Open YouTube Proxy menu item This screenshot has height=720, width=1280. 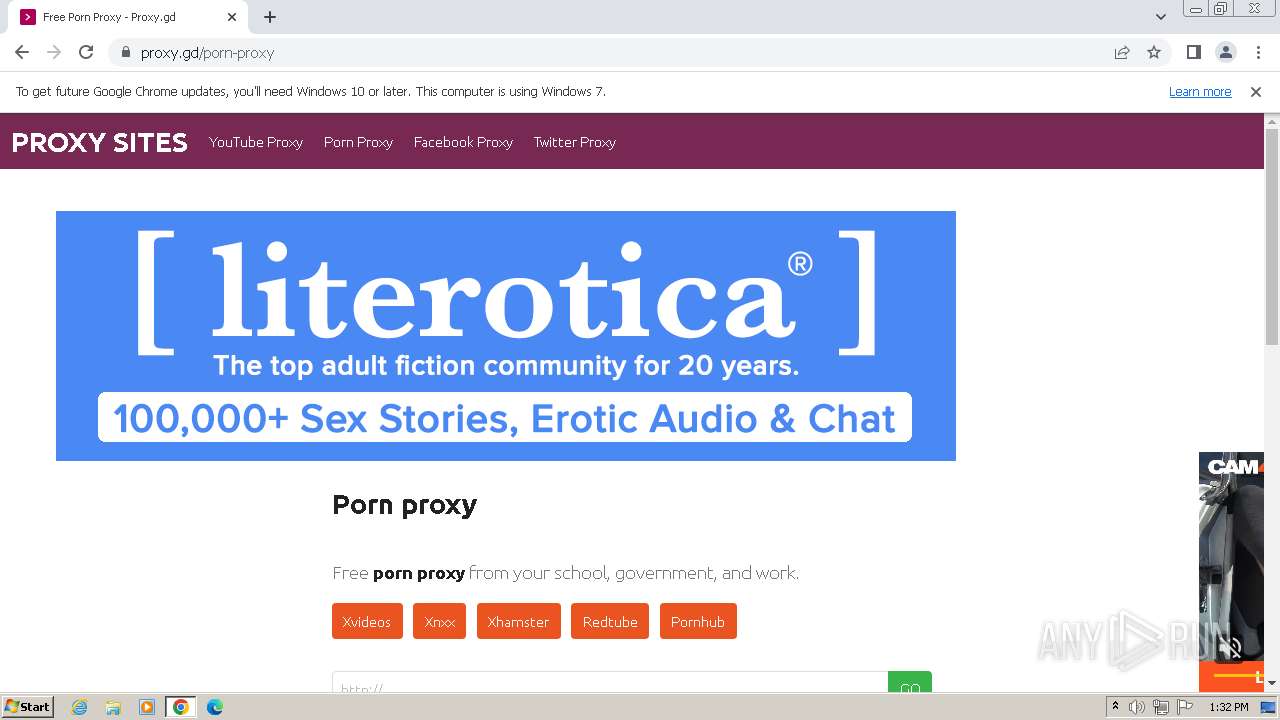(x=256, y=142)
